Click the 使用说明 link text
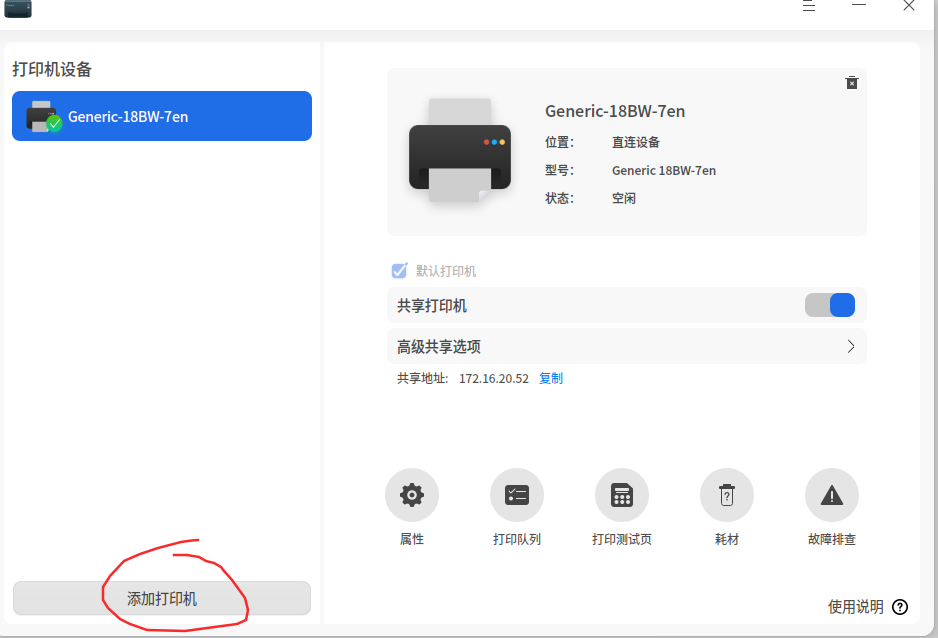The image size is (938, 638). 855,607
